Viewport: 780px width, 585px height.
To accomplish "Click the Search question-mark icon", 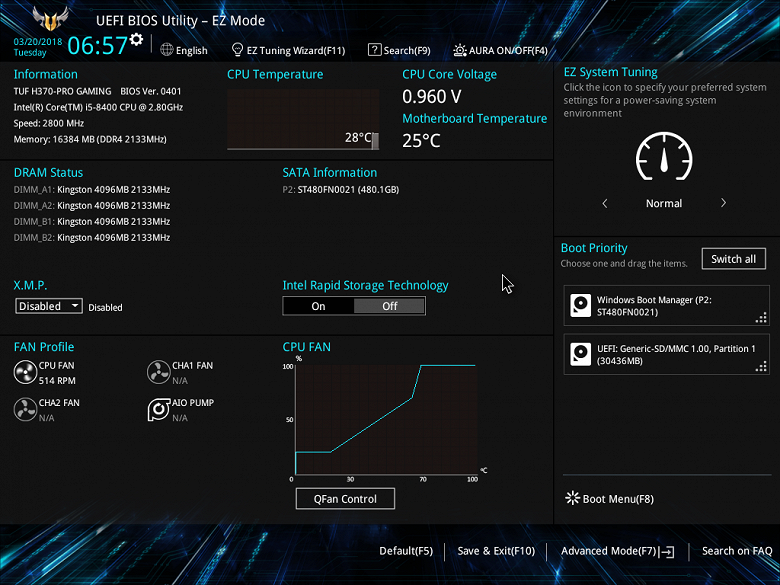I will (x=374, y=50).
